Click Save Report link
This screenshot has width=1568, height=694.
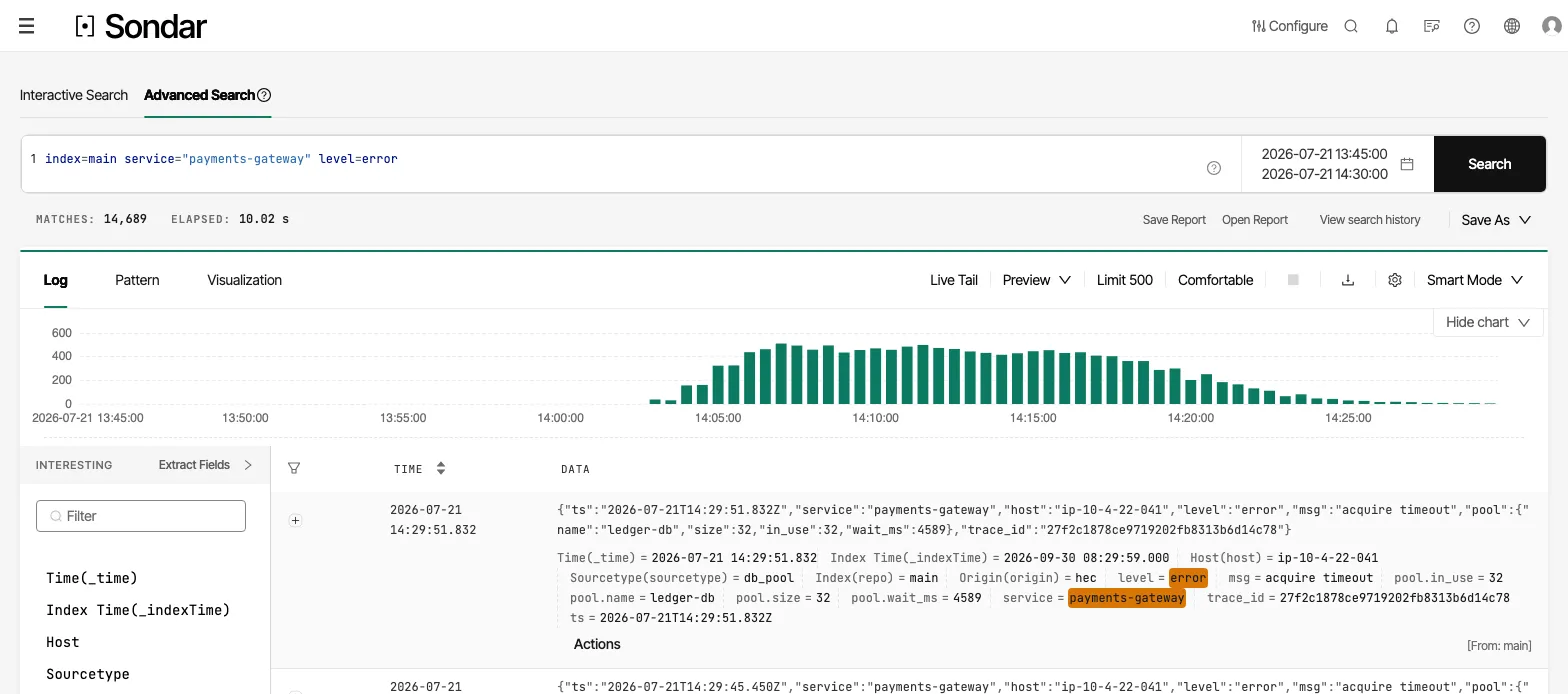(x=1174, y=220)
